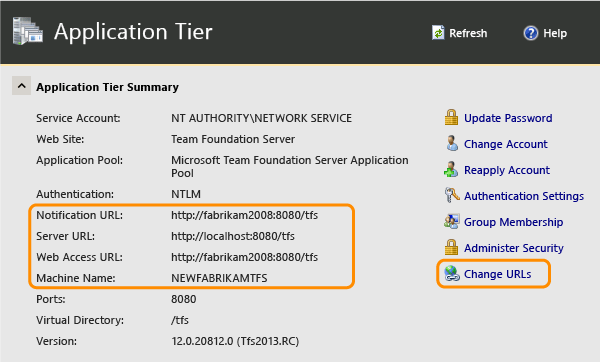Click the Notification URL value http://fabrikam2008:8080/tfs

coord(244,215)
